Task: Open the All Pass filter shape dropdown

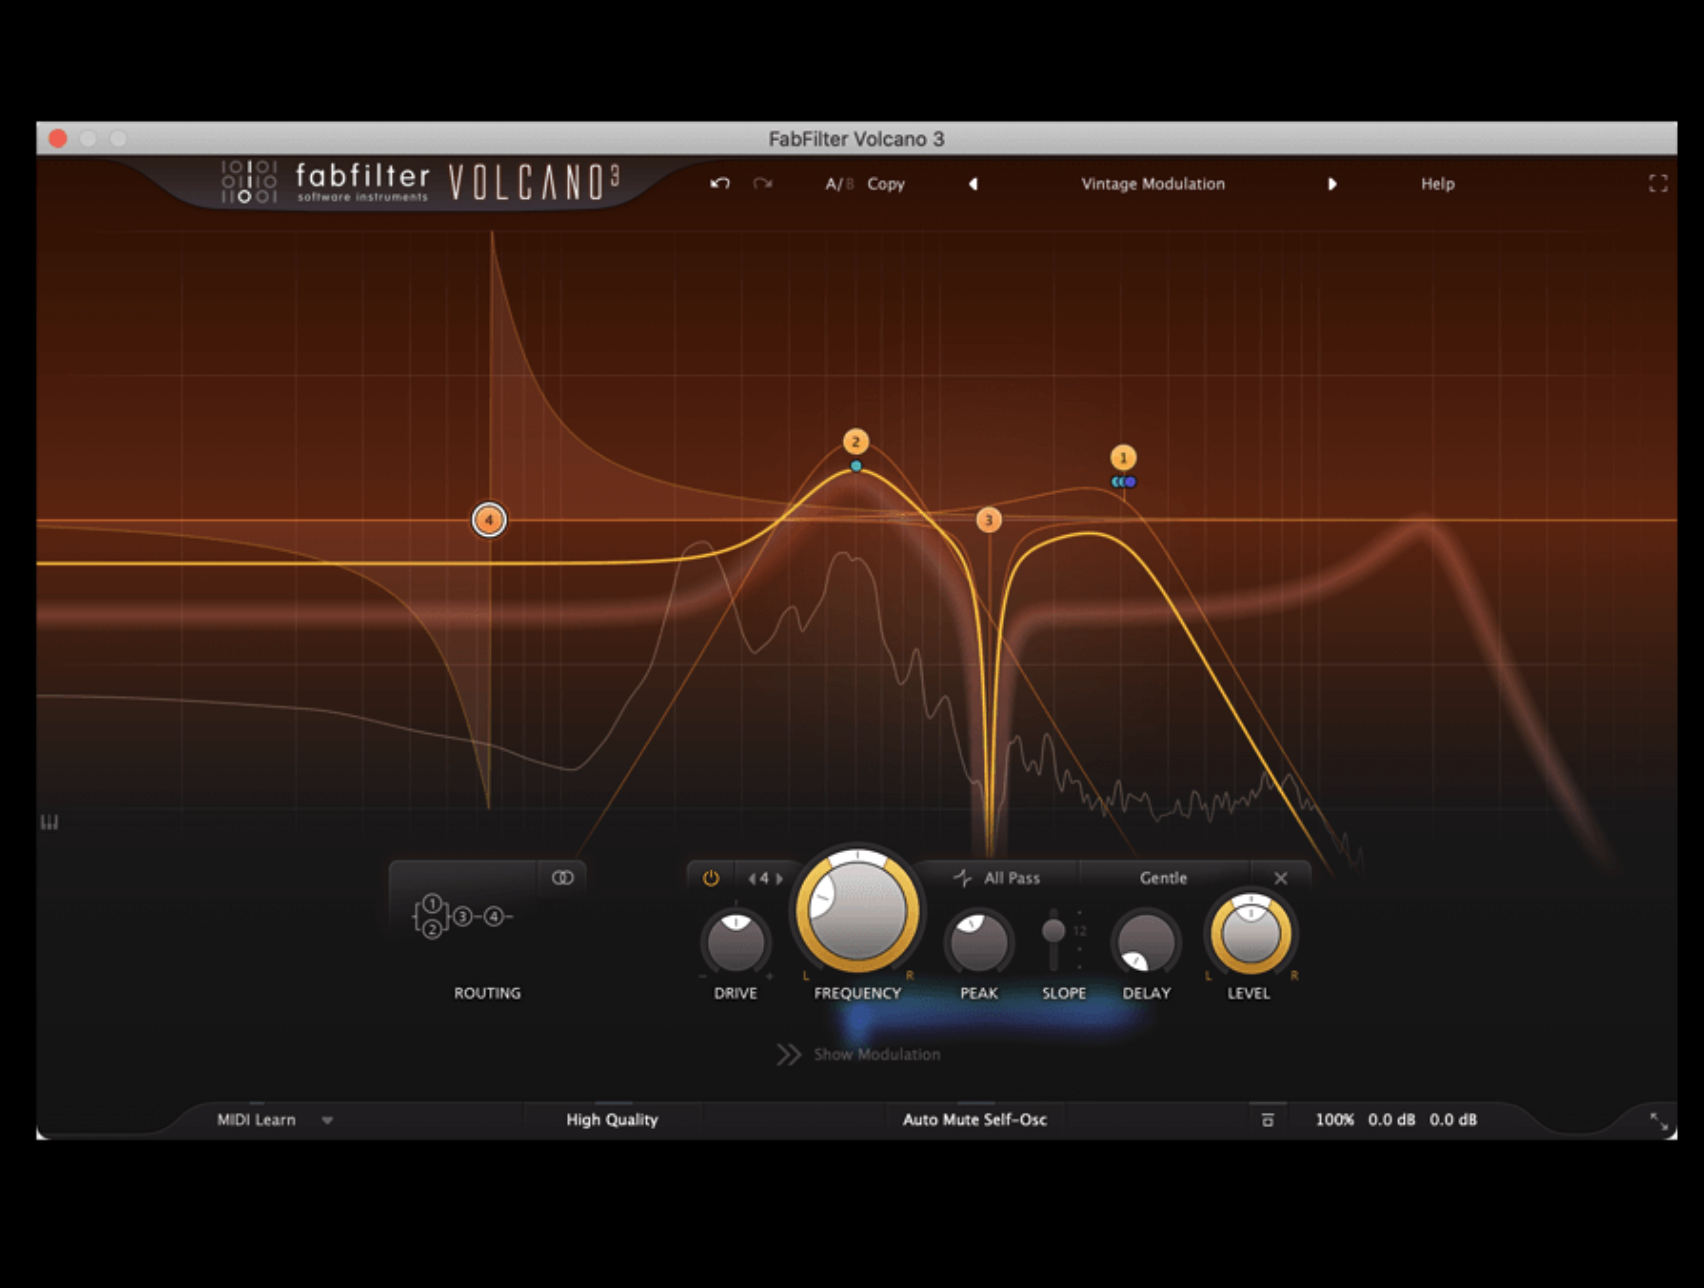Action: tap(997, 878)
